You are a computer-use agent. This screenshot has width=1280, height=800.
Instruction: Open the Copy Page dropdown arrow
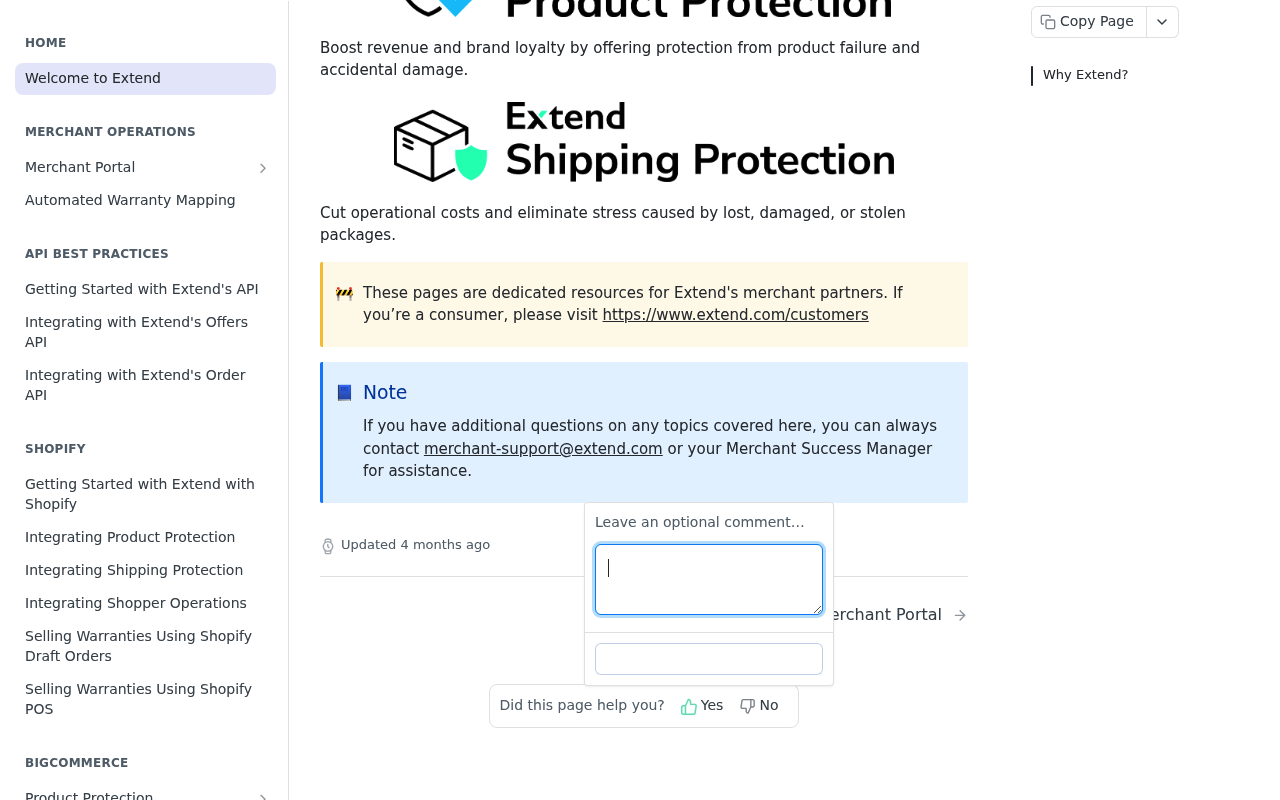click(1162, 22)
